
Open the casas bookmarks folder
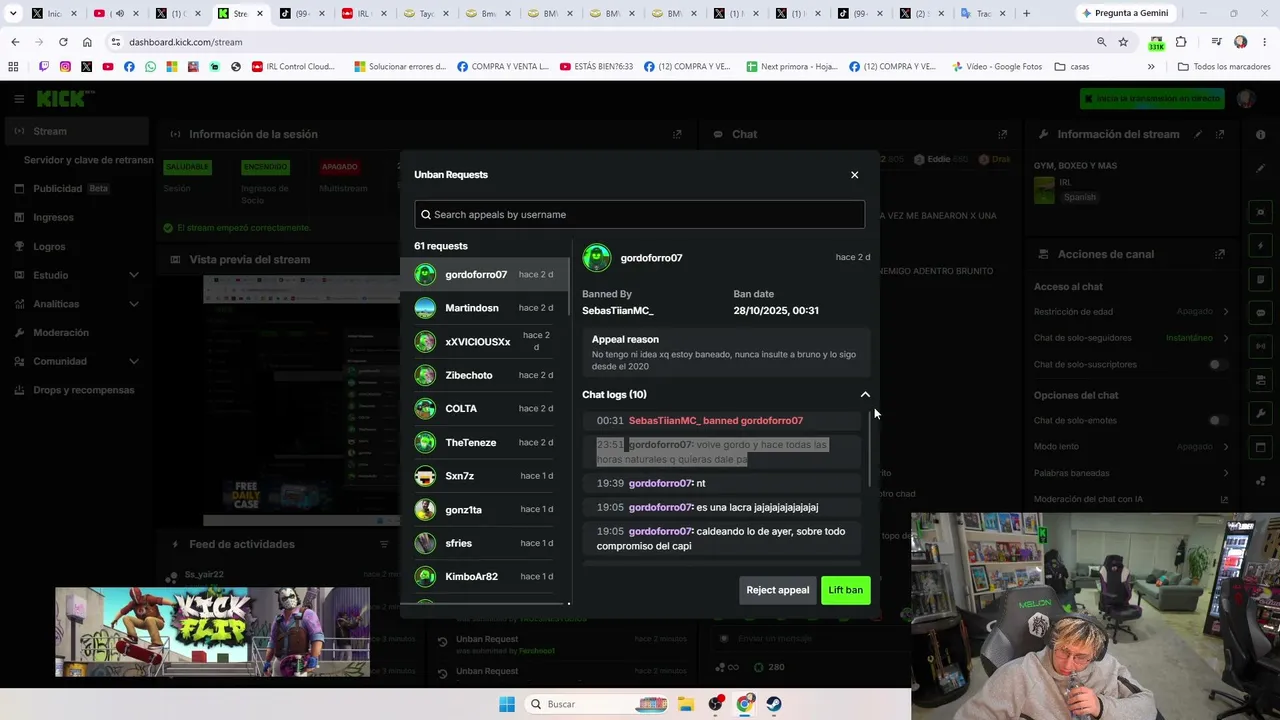(x=1072, y=67)
